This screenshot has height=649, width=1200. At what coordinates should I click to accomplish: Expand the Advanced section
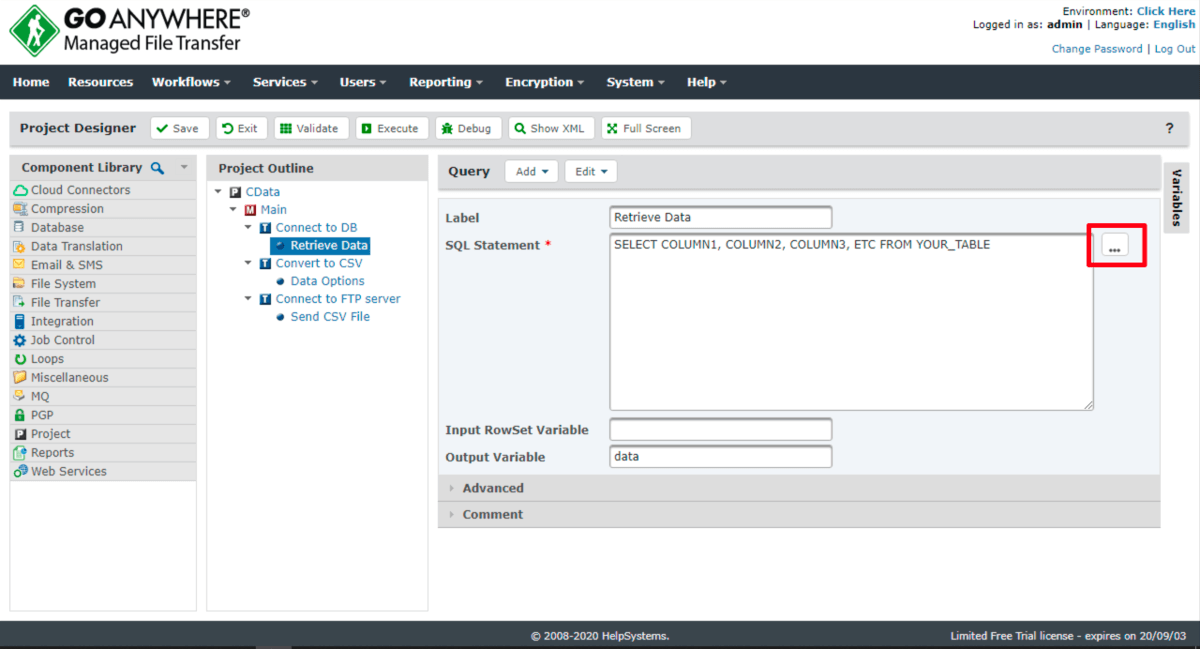point(799,488)
